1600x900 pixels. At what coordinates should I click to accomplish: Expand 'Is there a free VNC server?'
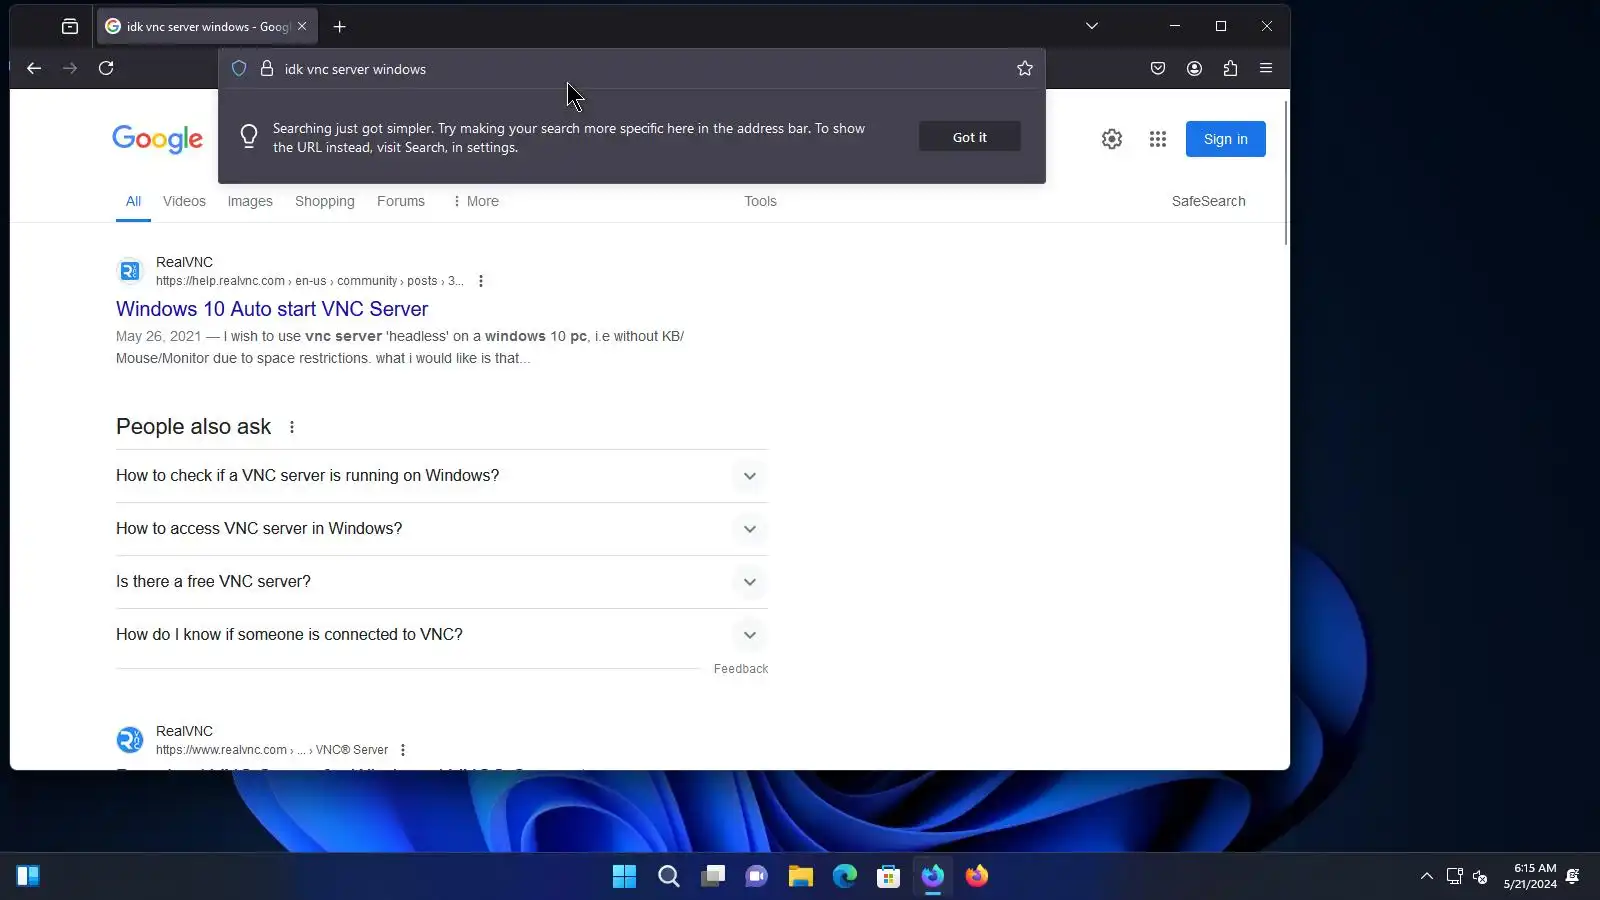[x=442, y=582]
